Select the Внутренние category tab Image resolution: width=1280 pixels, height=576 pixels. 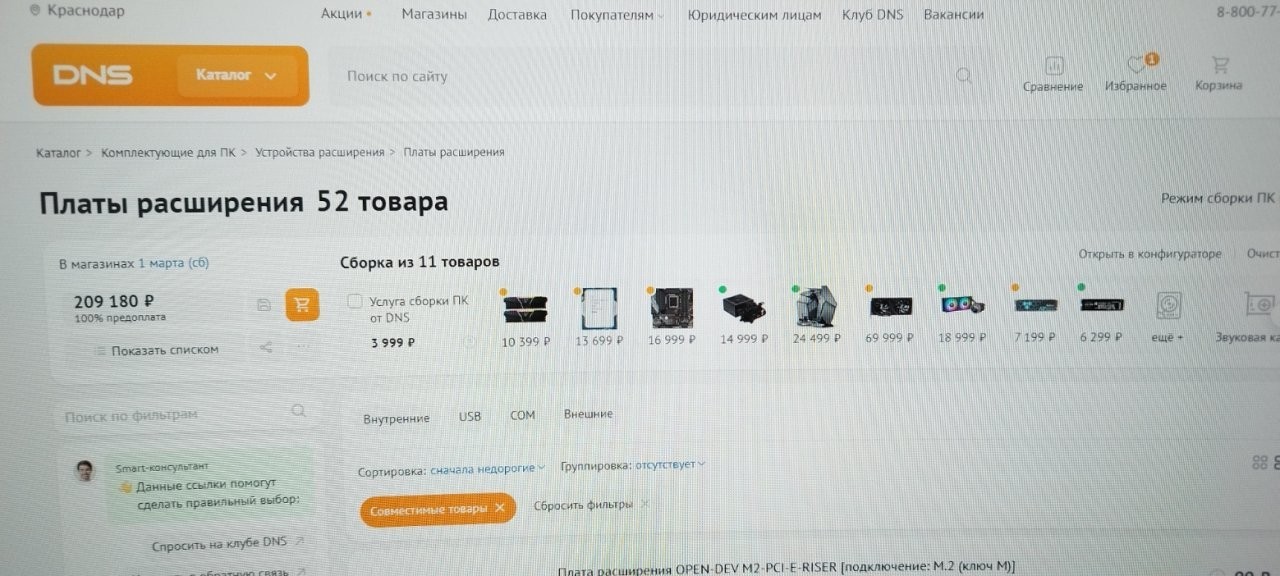(396, 419)
